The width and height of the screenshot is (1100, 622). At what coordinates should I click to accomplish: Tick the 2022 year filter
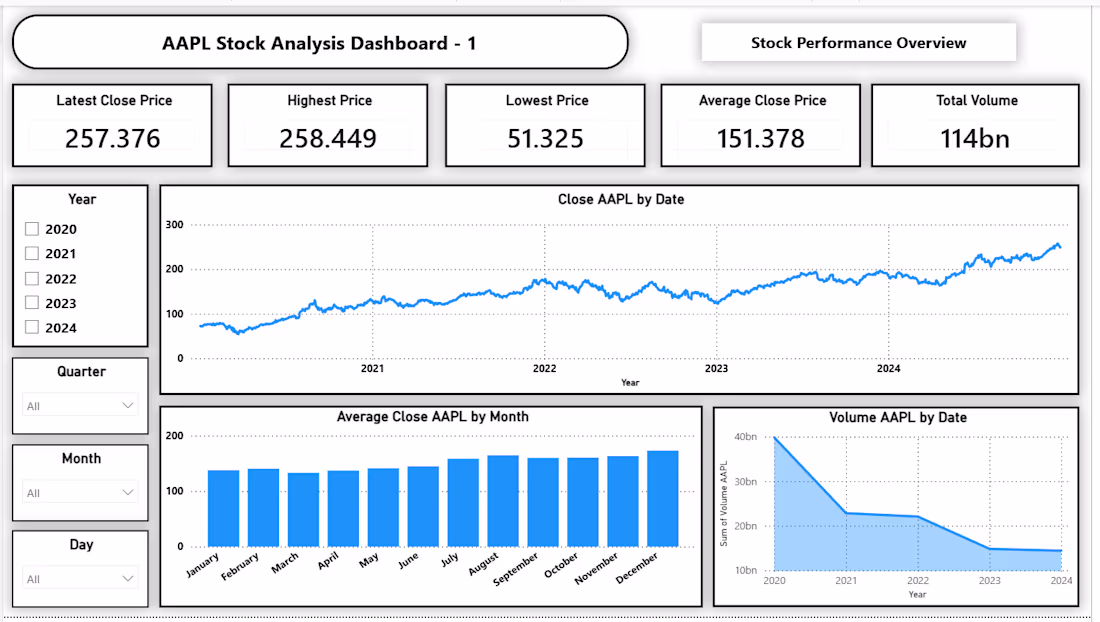pyautogui.click(x=32, y=278)
